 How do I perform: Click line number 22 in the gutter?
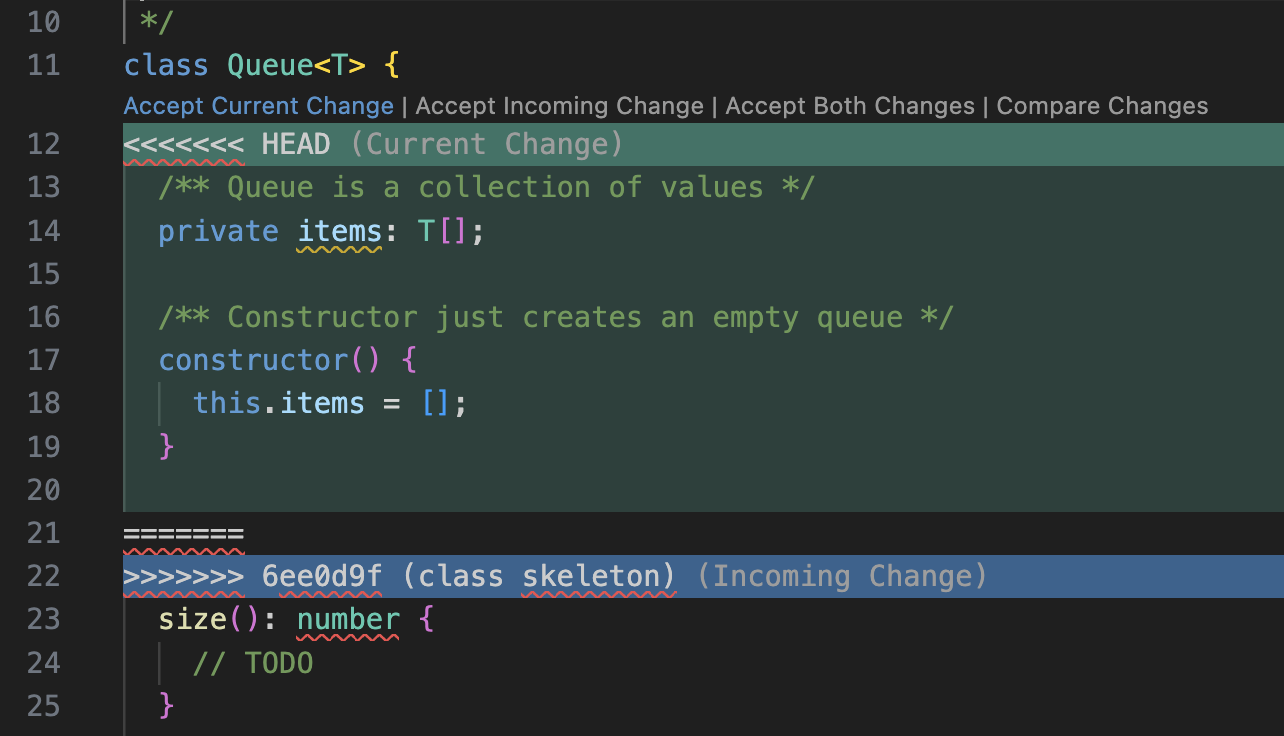pos(44,575)
